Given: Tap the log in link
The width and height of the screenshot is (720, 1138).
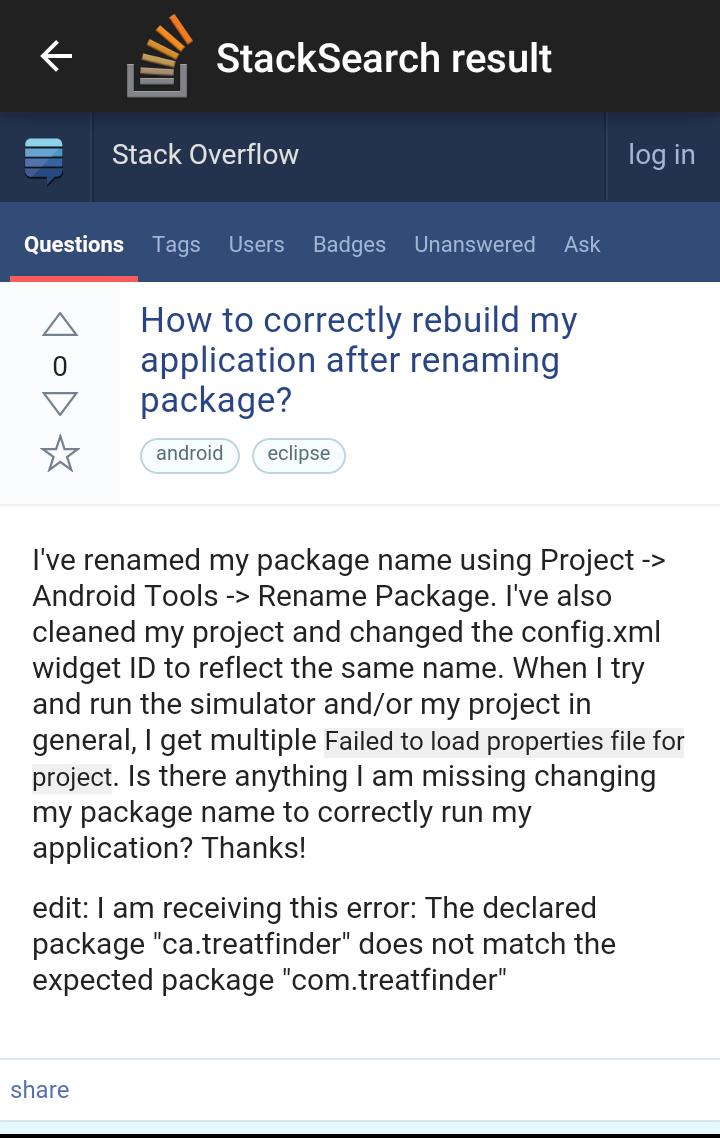Looking at the screenshot, I should point(661,155).
